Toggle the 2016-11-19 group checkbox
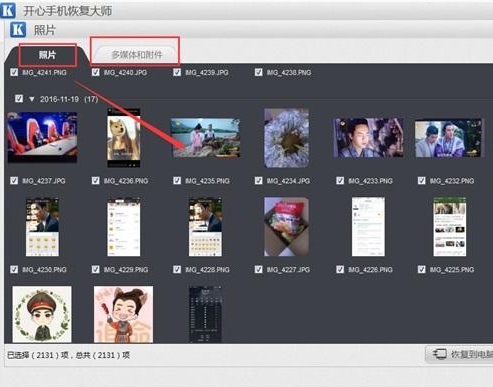Screen dimensions: 493x387 19,99
